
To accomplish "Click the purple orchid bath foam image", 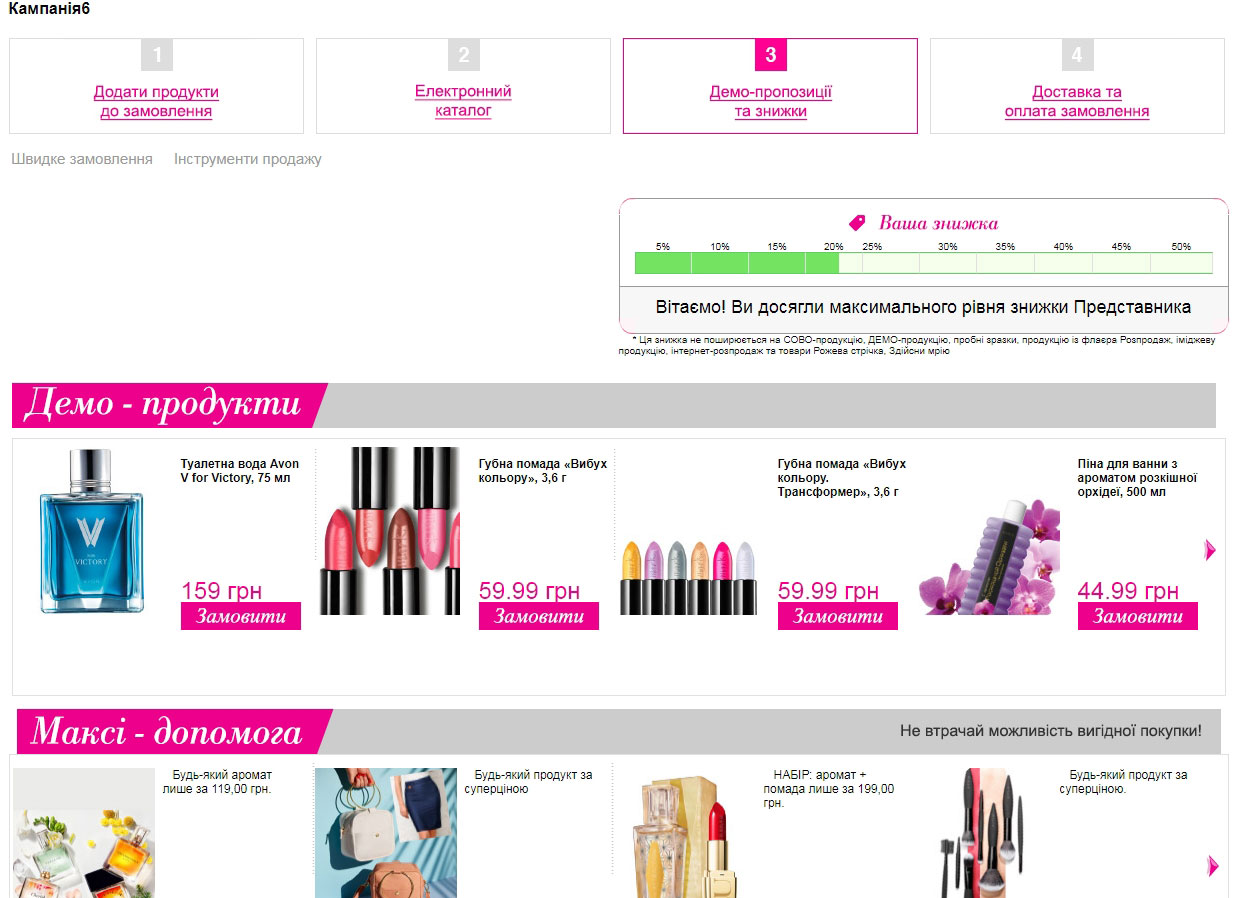I will 989,550.
